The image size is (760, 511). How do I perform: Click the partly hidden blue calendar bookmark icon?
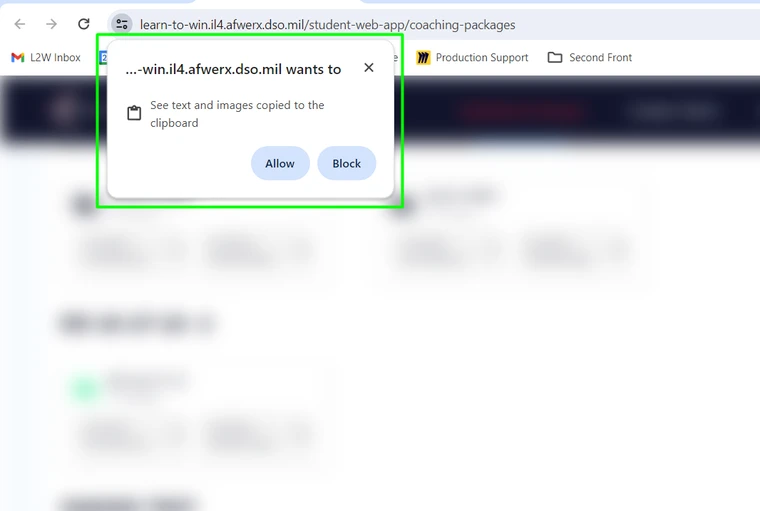coord(103,58)
